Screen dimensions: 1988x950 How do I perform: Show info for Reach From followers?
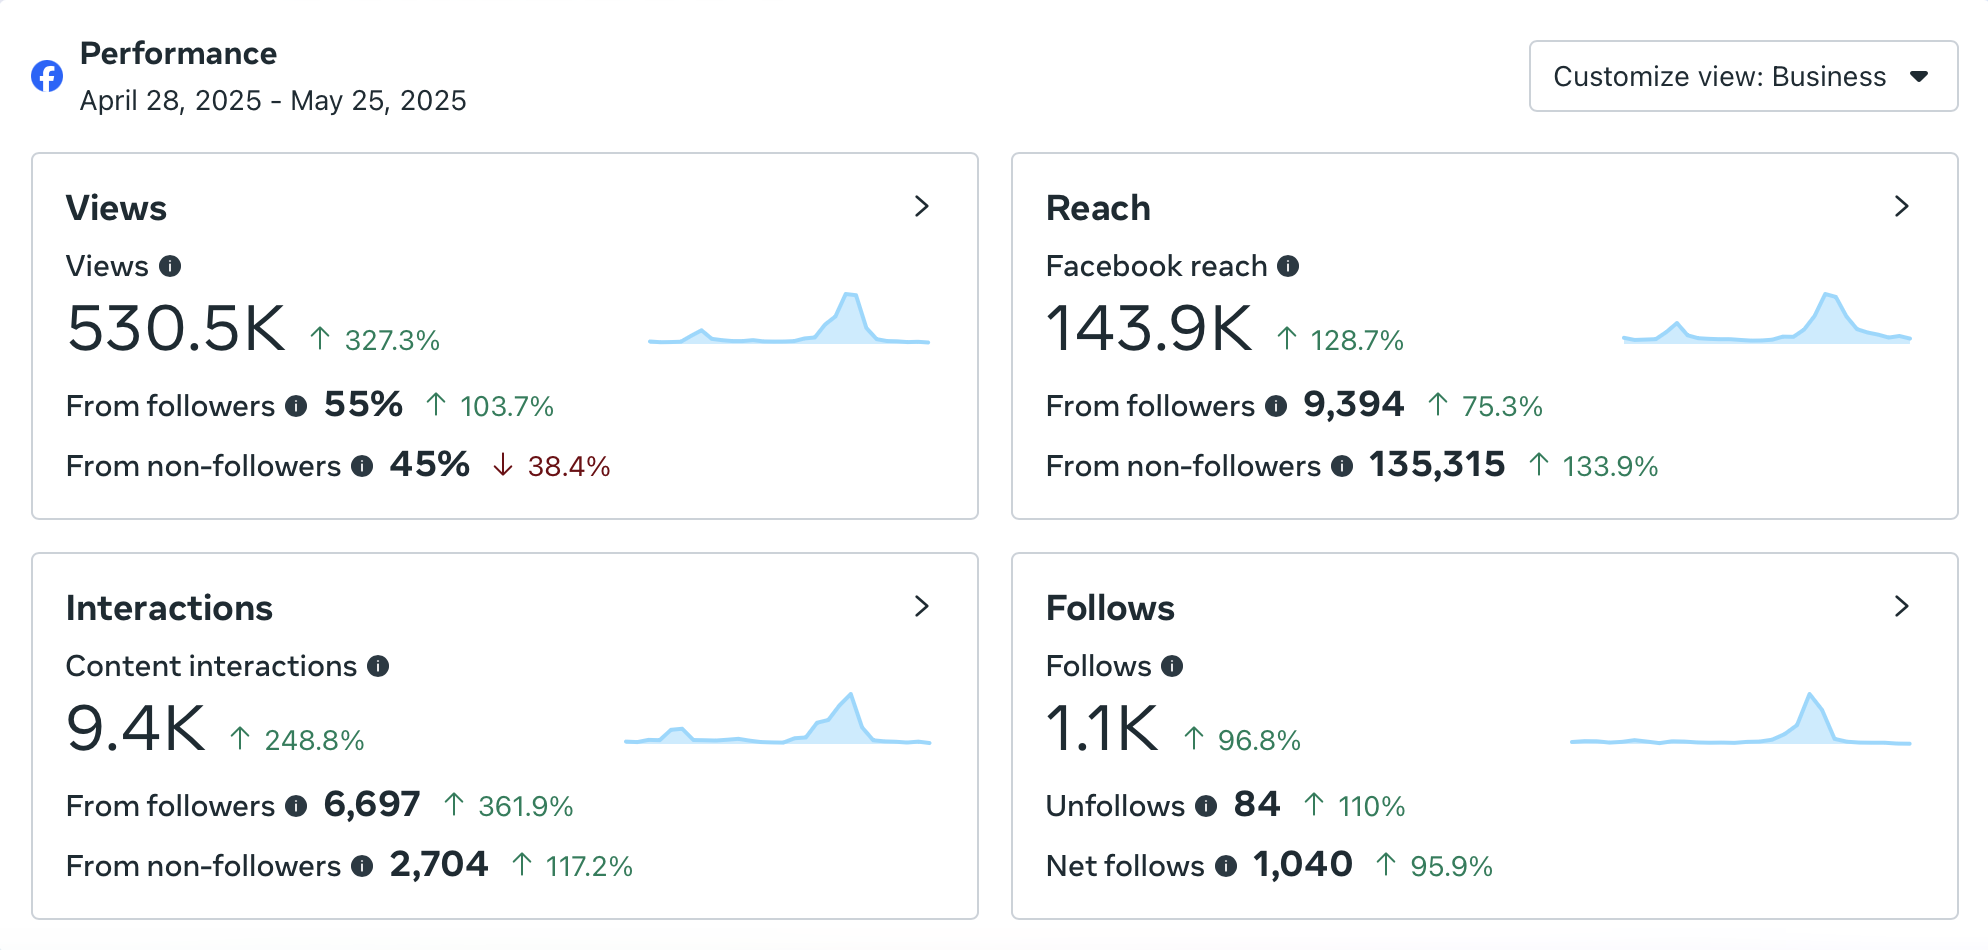click(1276, 406)
